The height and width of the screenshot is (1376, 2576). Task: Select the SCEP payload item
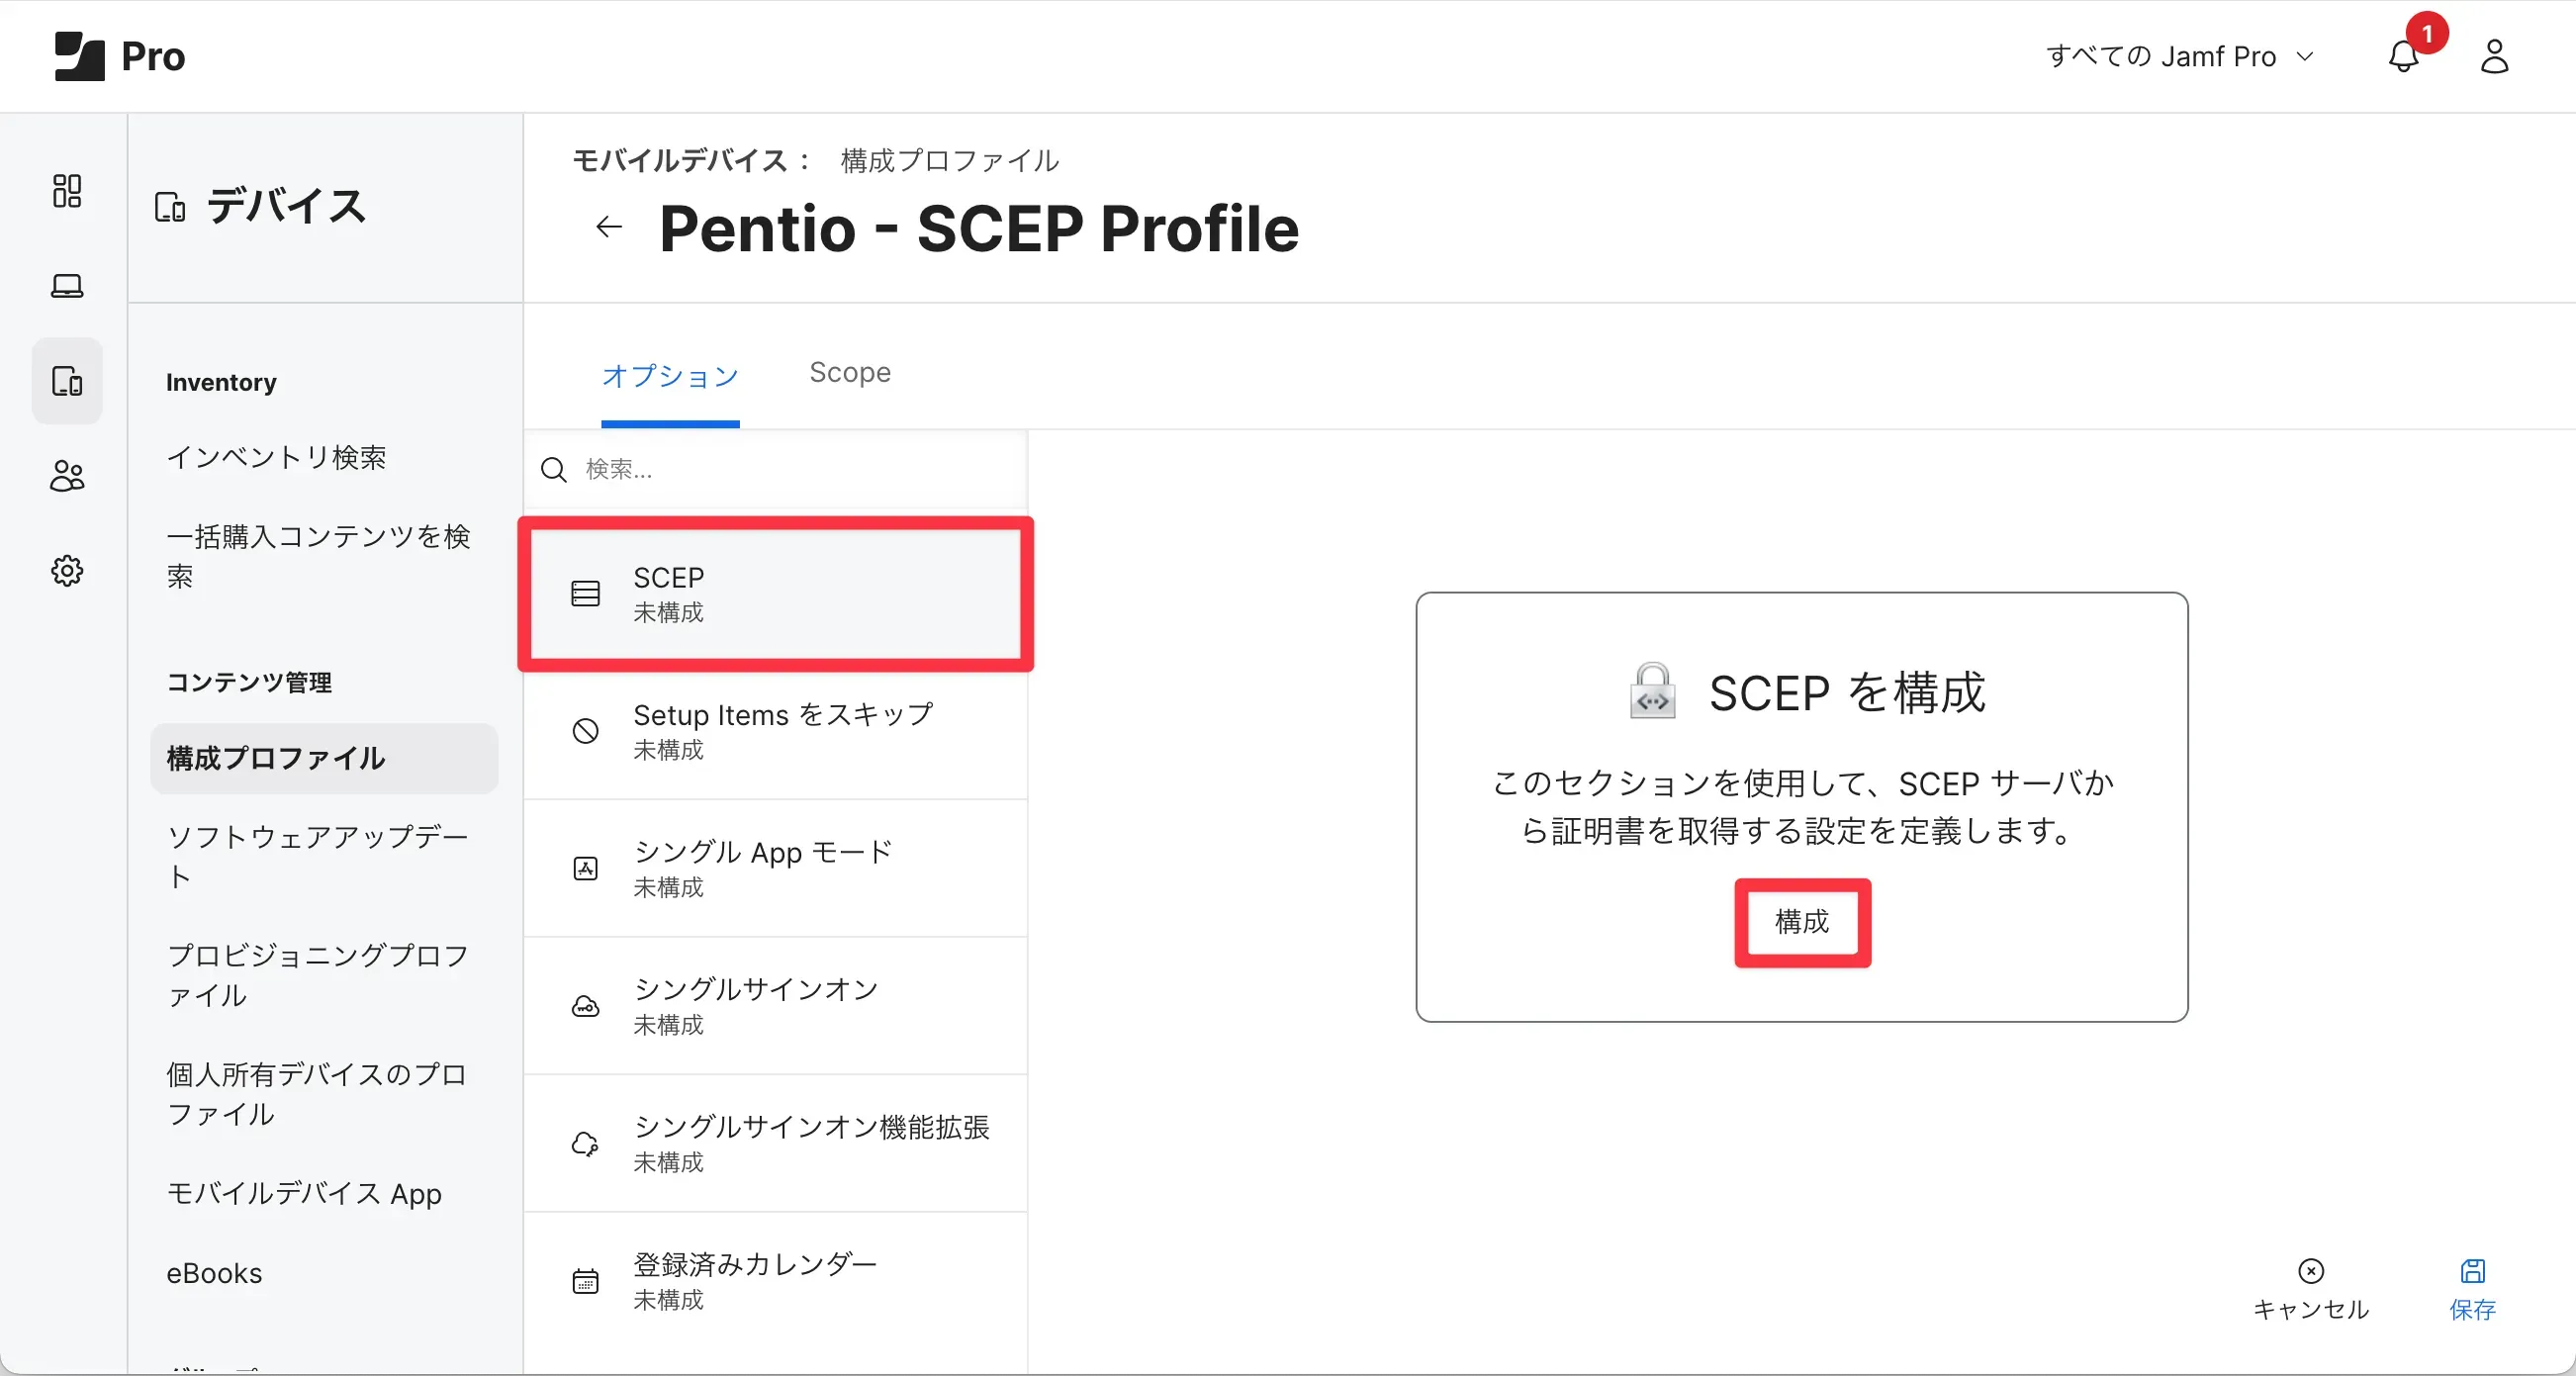pyautogui.click(x=775, y=594)
